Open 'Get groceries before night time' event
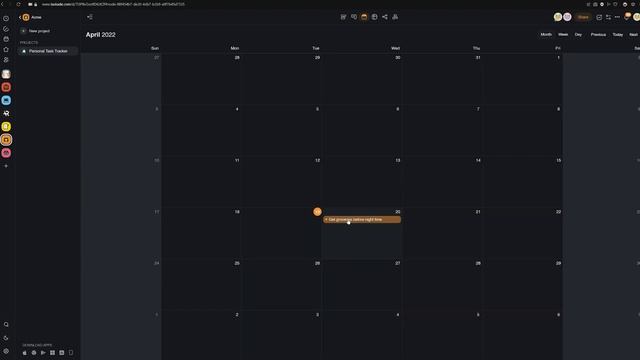This screenshot has height=360, width=640. coord(362,220)
